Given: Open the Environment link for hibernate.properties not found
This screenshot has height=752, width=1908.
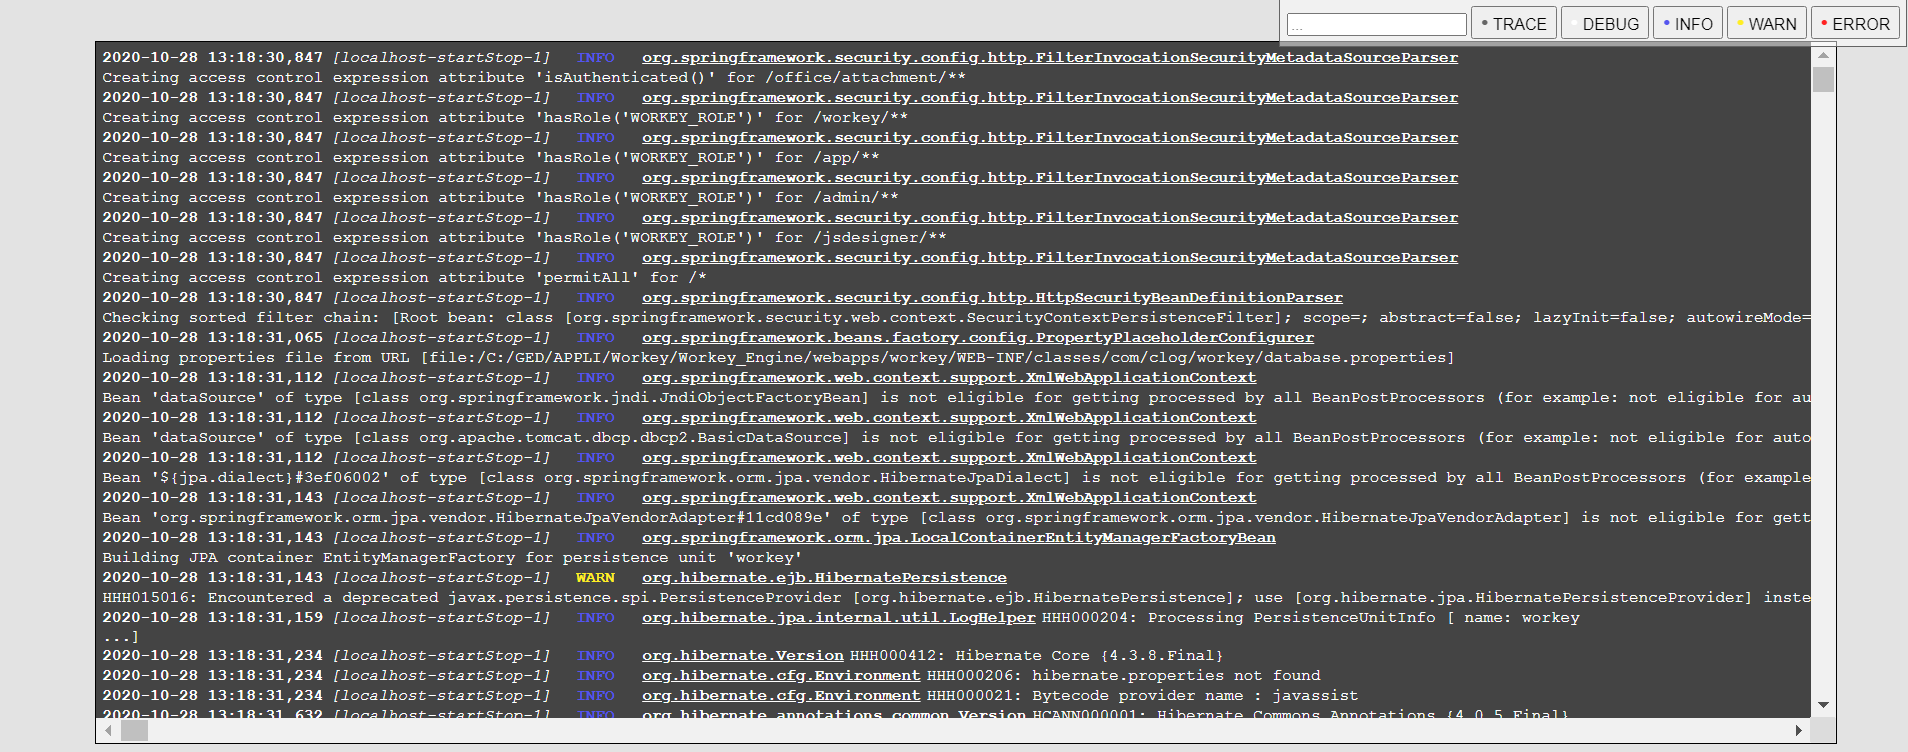Looking at the screenshot, I should 780,676.
